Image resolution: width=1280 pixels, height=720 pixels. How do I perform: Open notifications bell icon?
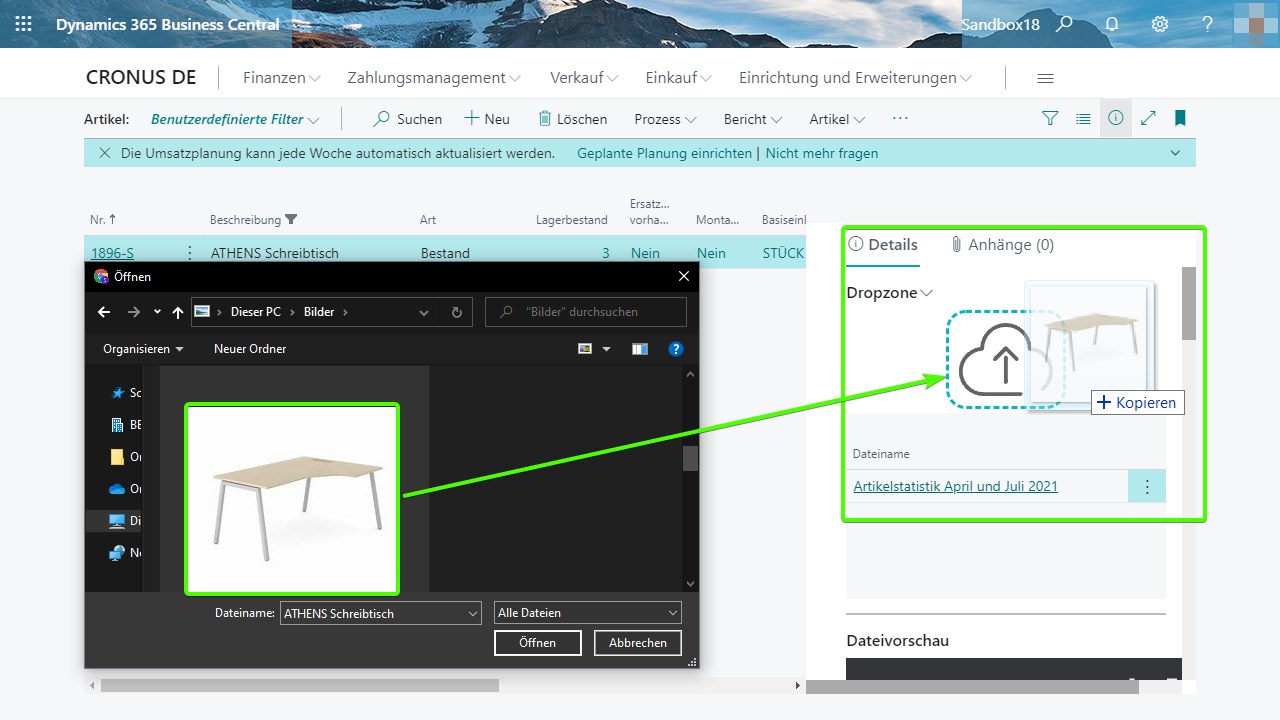[x=1112, y=24]
